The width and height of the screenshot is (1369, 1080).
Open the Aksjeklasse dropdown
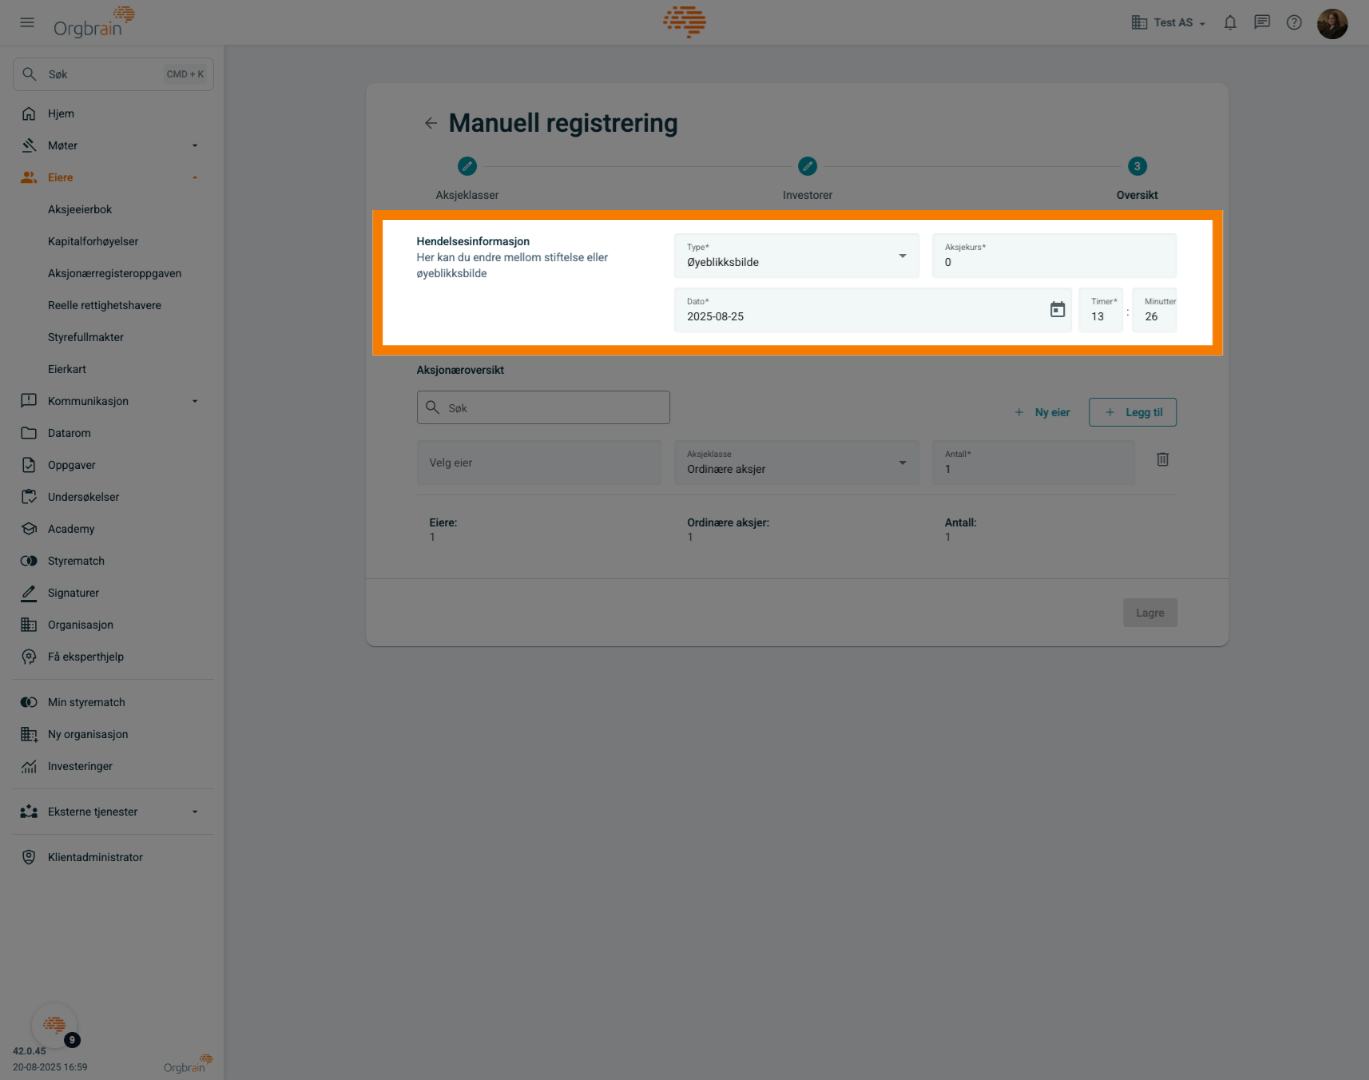[x=796, y=463]
